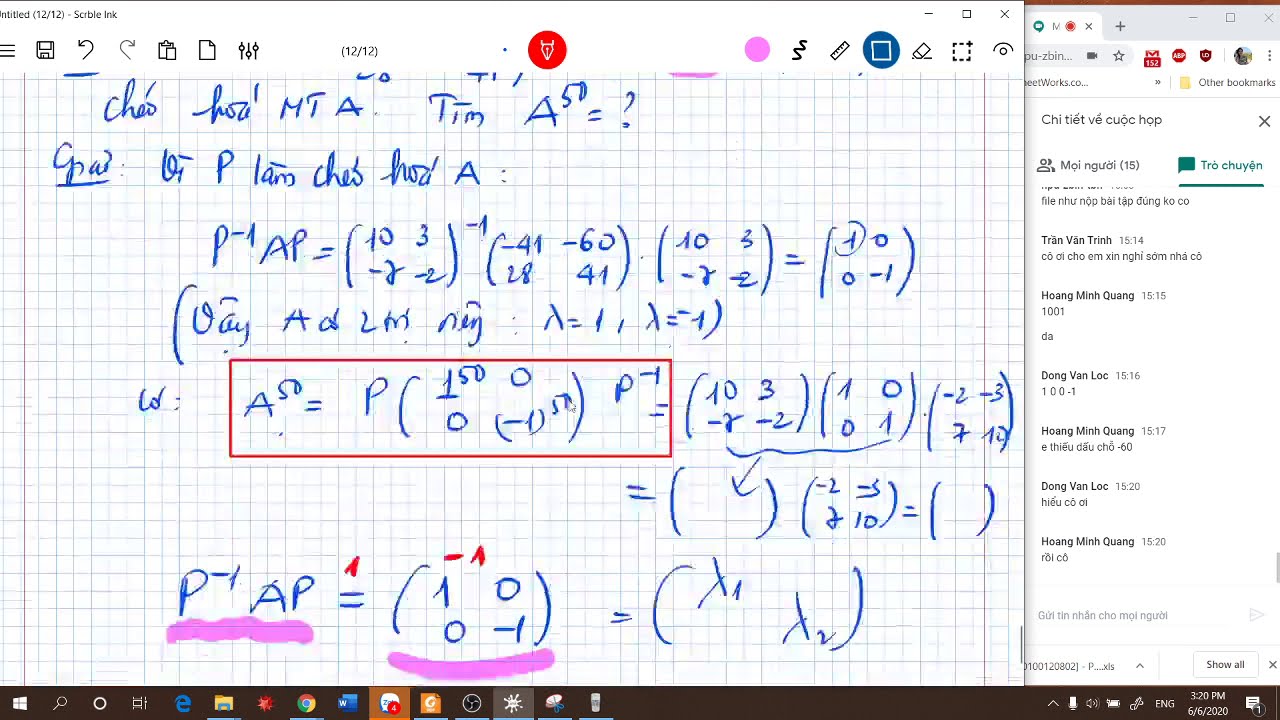Select the eraser tool
This screenshot has width=1280, height=720.
point(922,50)
